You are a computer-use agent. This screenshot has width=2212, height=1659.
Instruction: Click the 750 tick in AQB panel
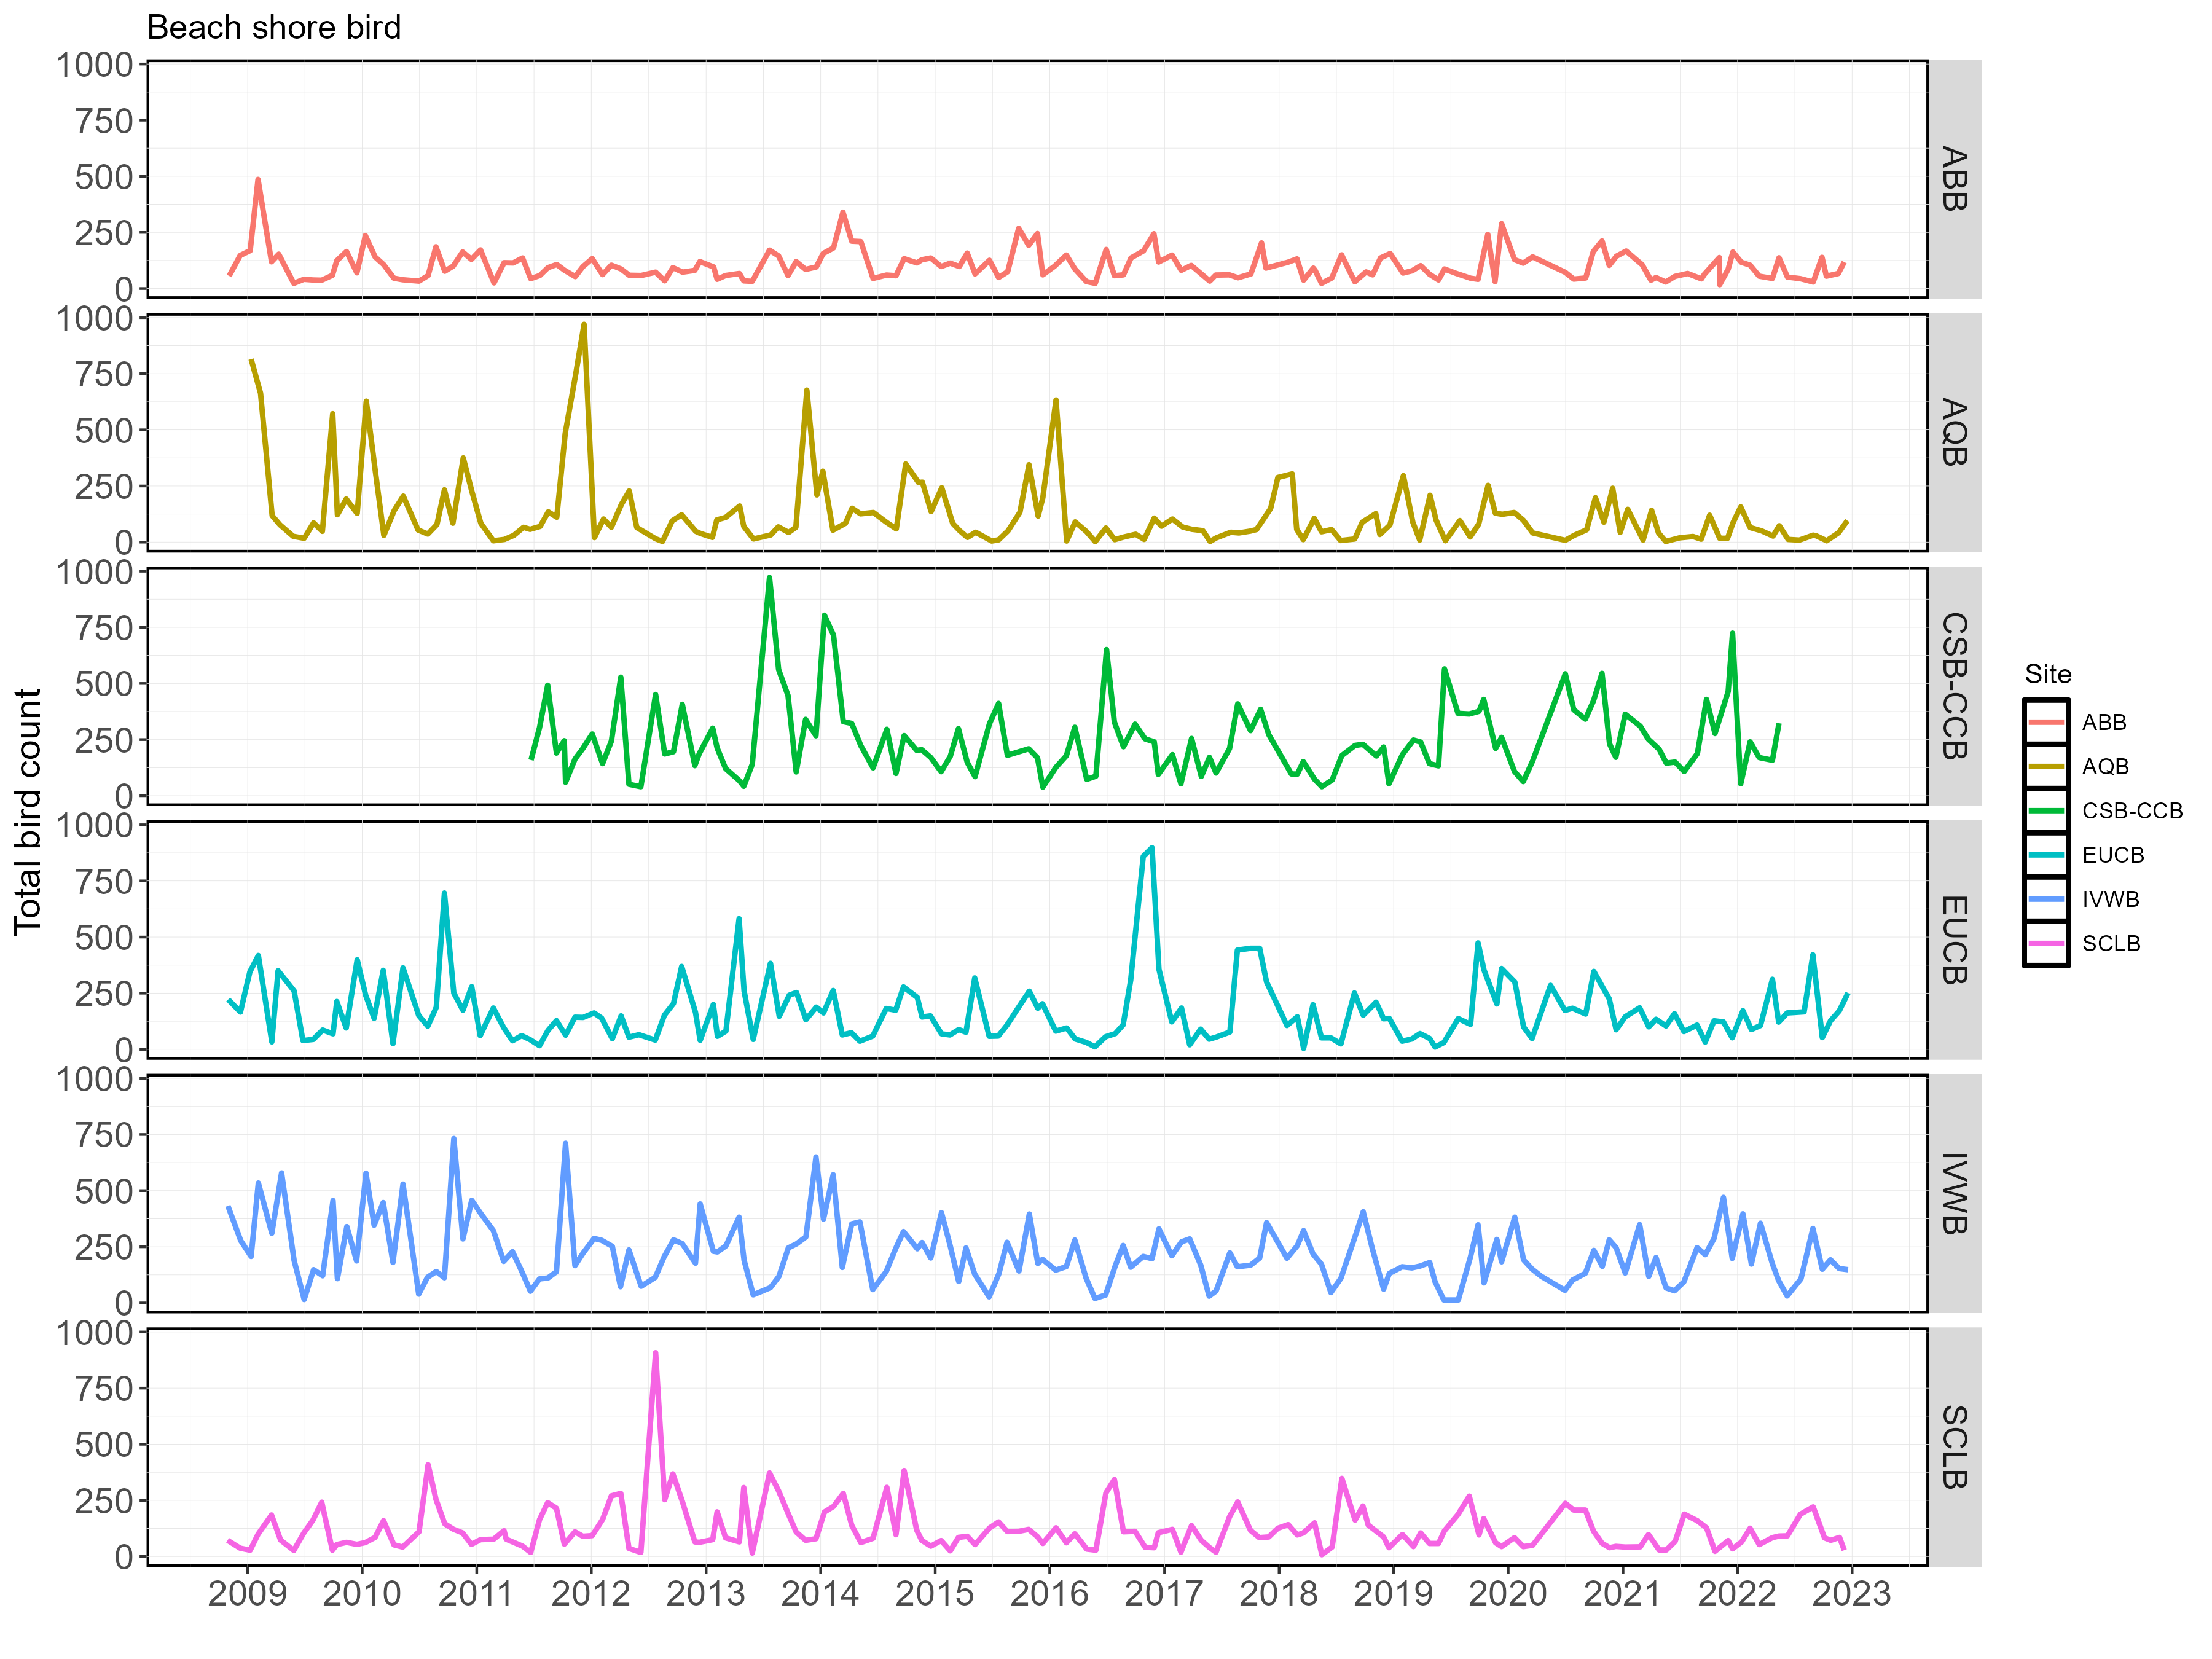pyautogui.click(x=104, y=374)
